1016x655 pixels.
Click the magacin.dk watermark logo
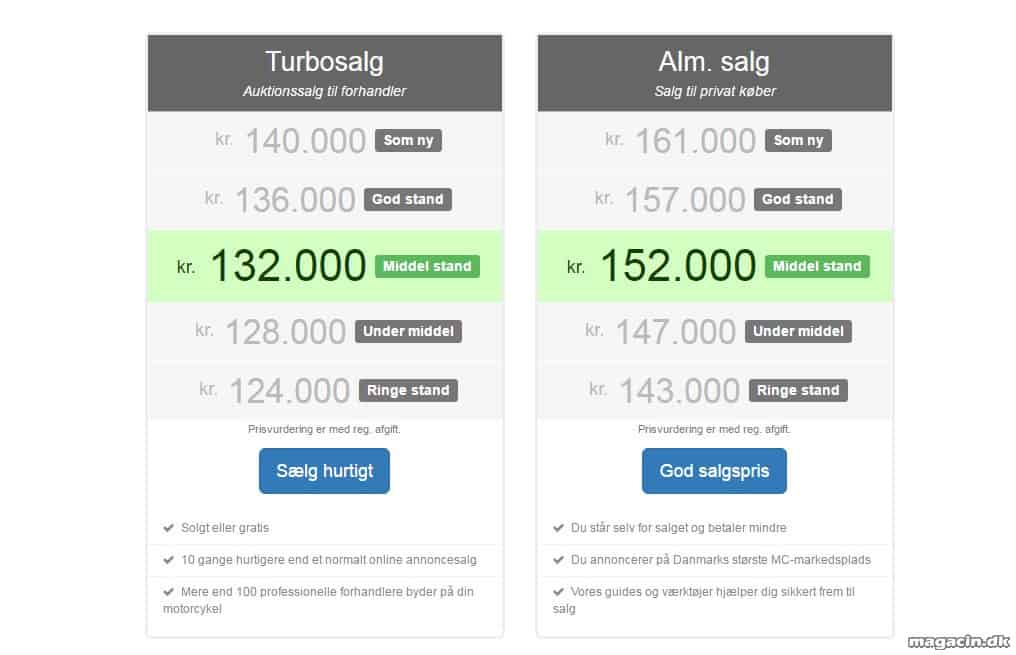point(958,641)
